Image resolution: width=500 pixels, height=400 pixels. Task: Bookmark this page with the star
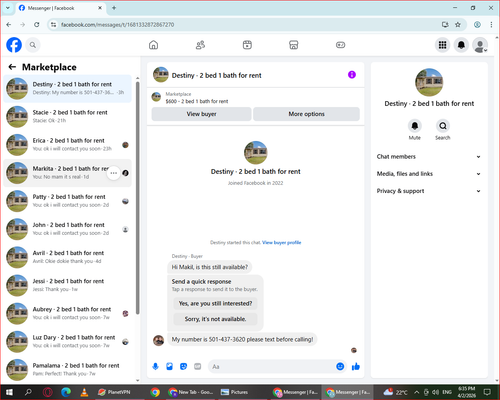(458, 25)
